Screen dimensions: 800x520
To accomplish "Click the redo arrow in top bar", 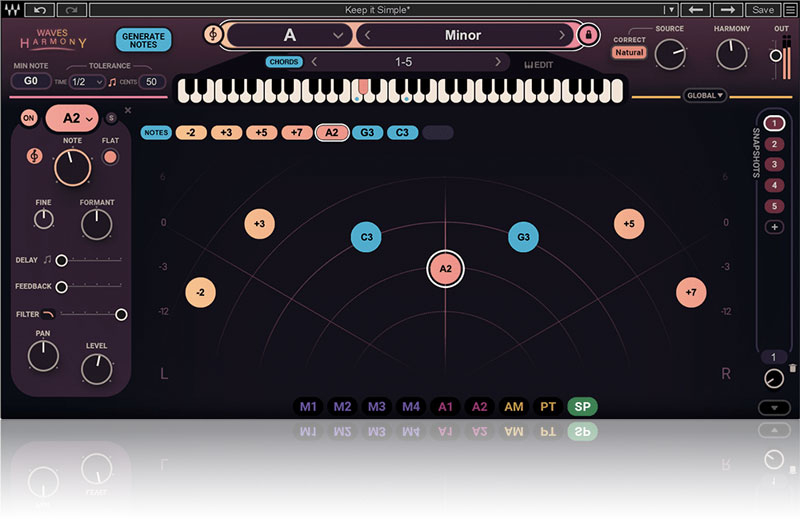I will click(72, 9).
